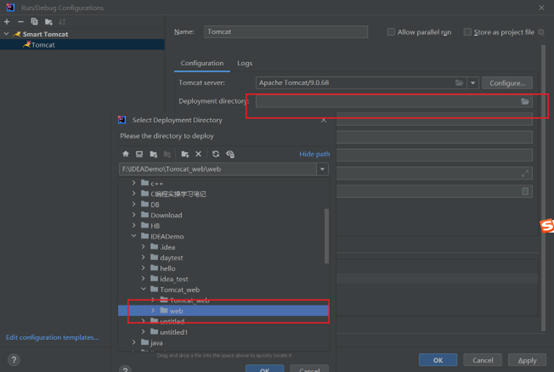Screen dimensions: 554x372
Task: Switch to the Configuration tab
Action: (202, 63)
